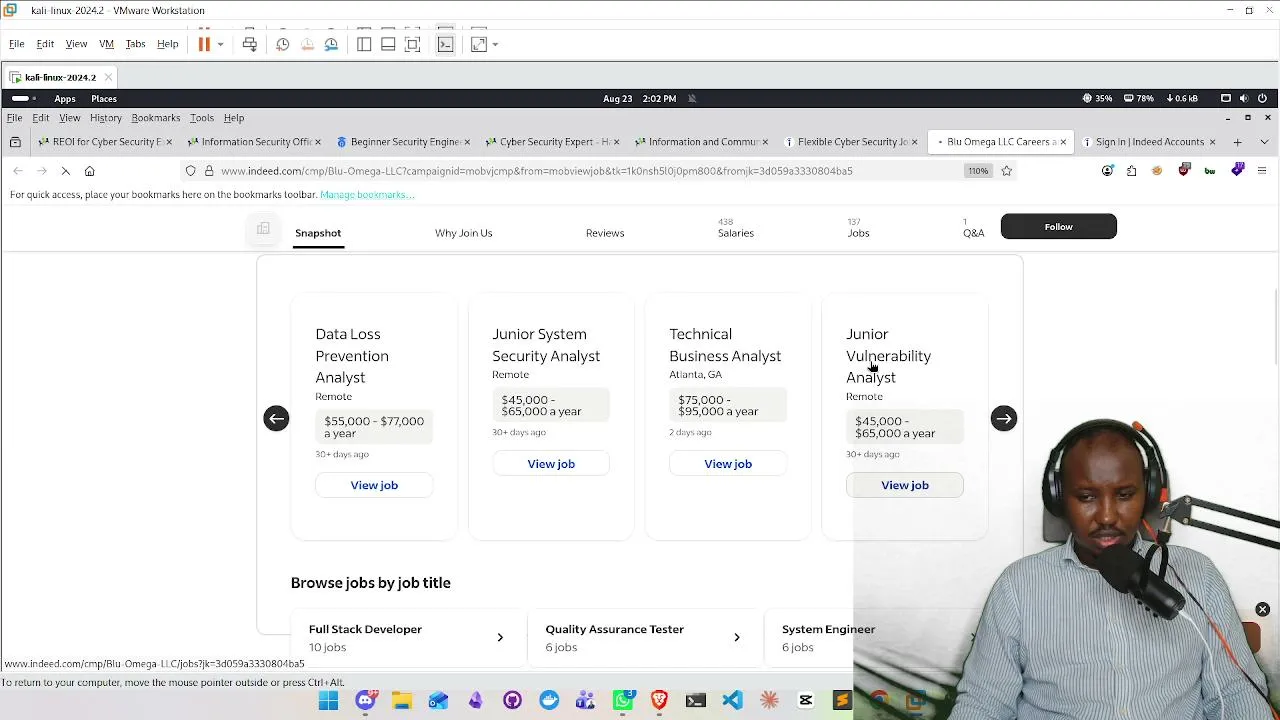1280x720 pixels.
Task: Open a new Firefox tab
Action: click(x=1237, y=142)
